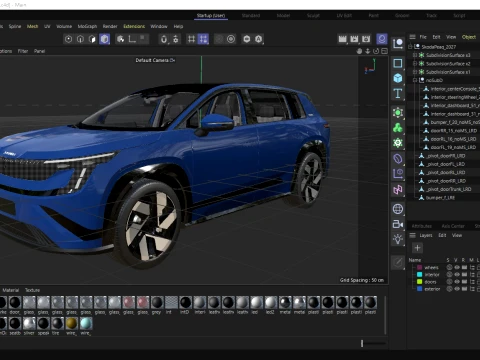Toggle render flag of interior layer
The image size is (480, 360).
point(464,275)
